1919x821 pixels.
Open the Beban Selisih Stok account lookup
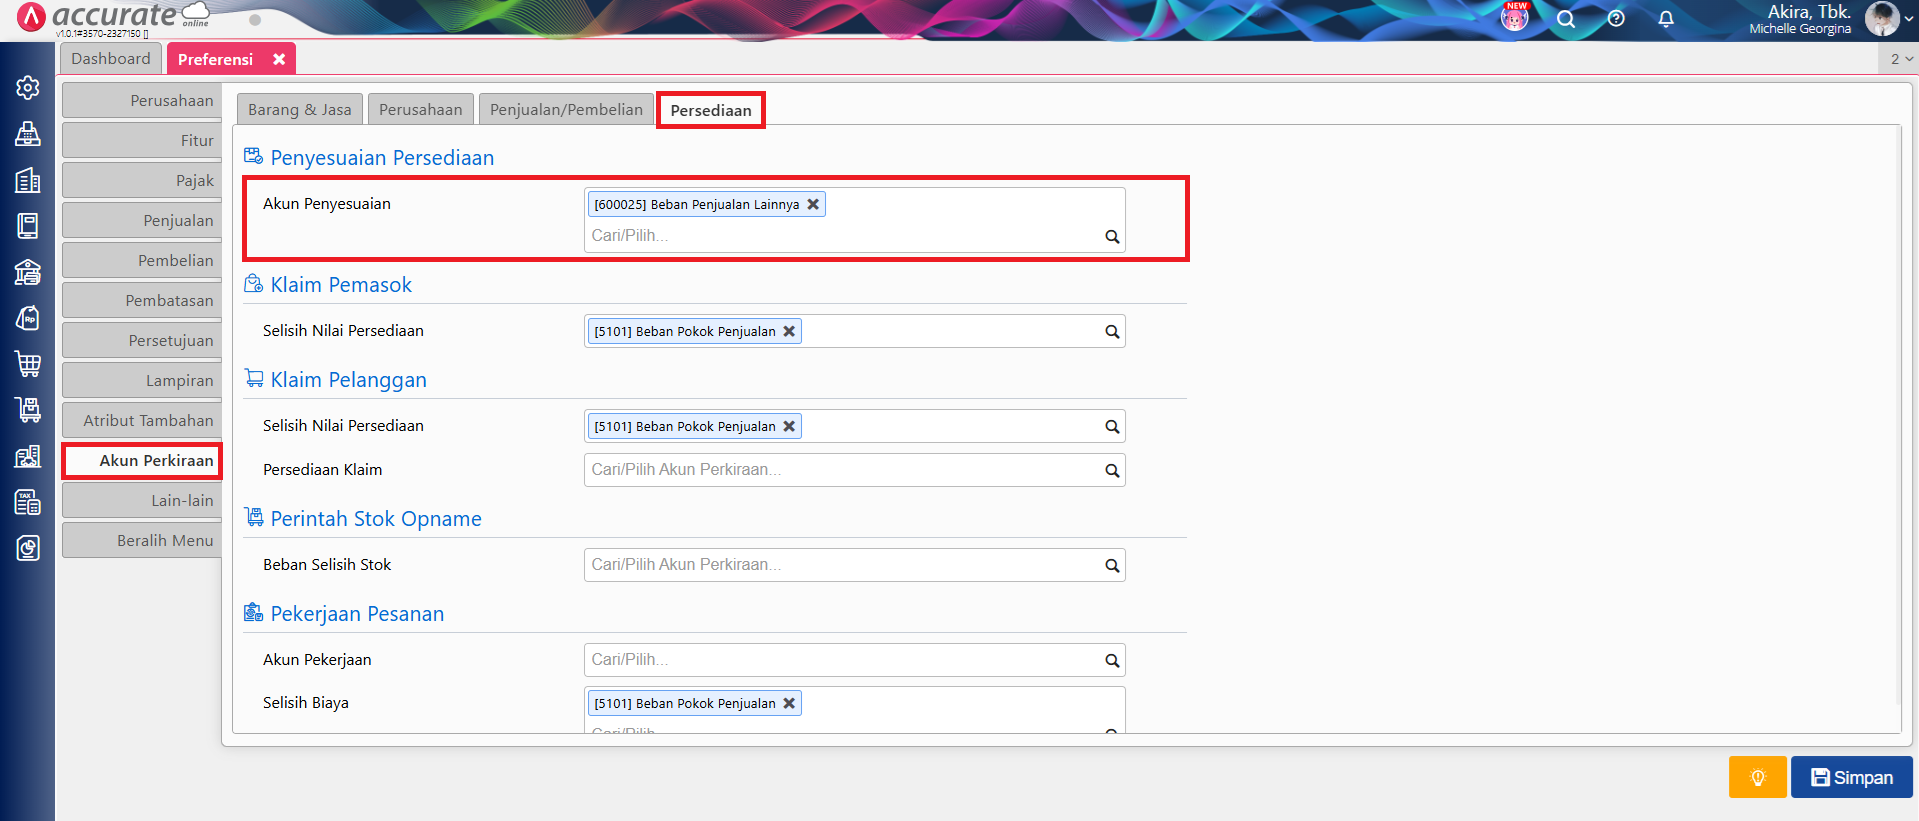pyautogui.click(x=1111, y=566)
